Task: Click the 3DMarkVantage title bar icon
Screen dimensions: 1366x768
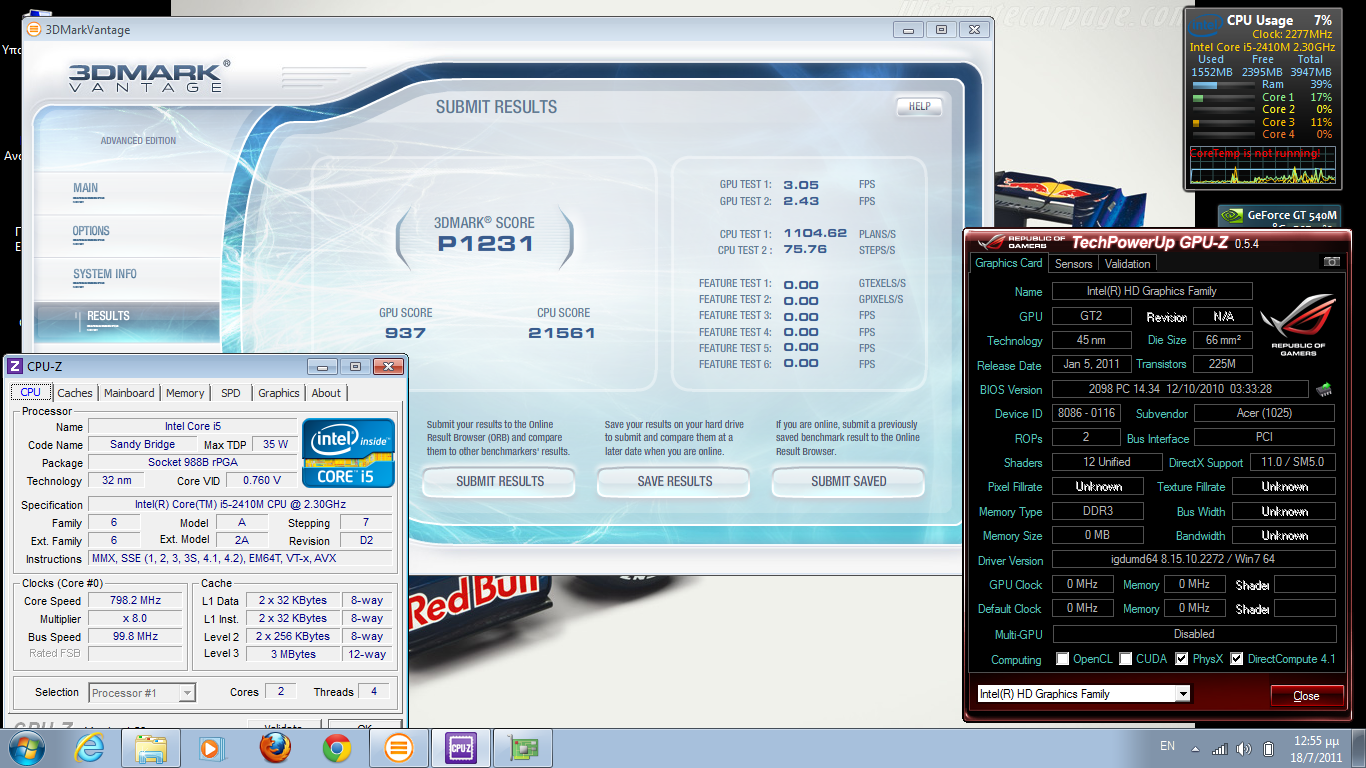Action: [x=36, y=29]
